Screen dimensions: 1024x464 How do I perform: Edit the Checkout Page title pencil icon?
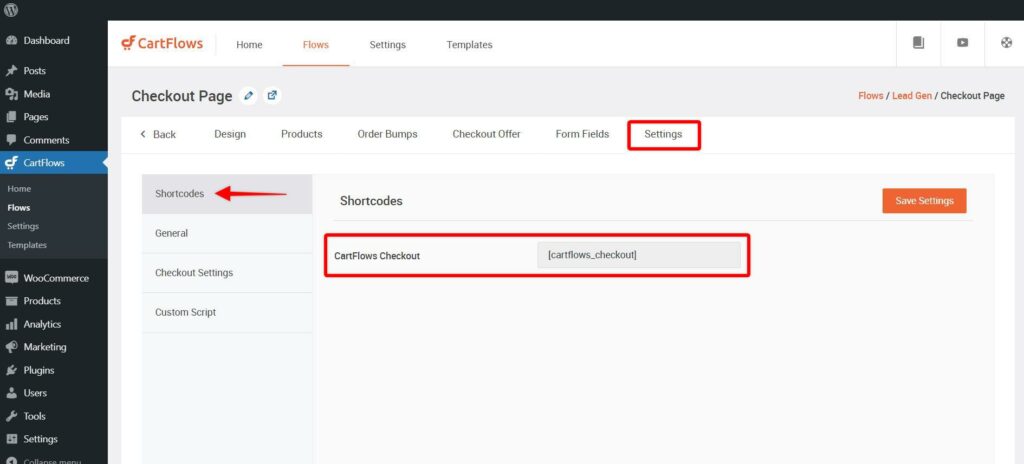pyautogui.click(x=248, y=95)
